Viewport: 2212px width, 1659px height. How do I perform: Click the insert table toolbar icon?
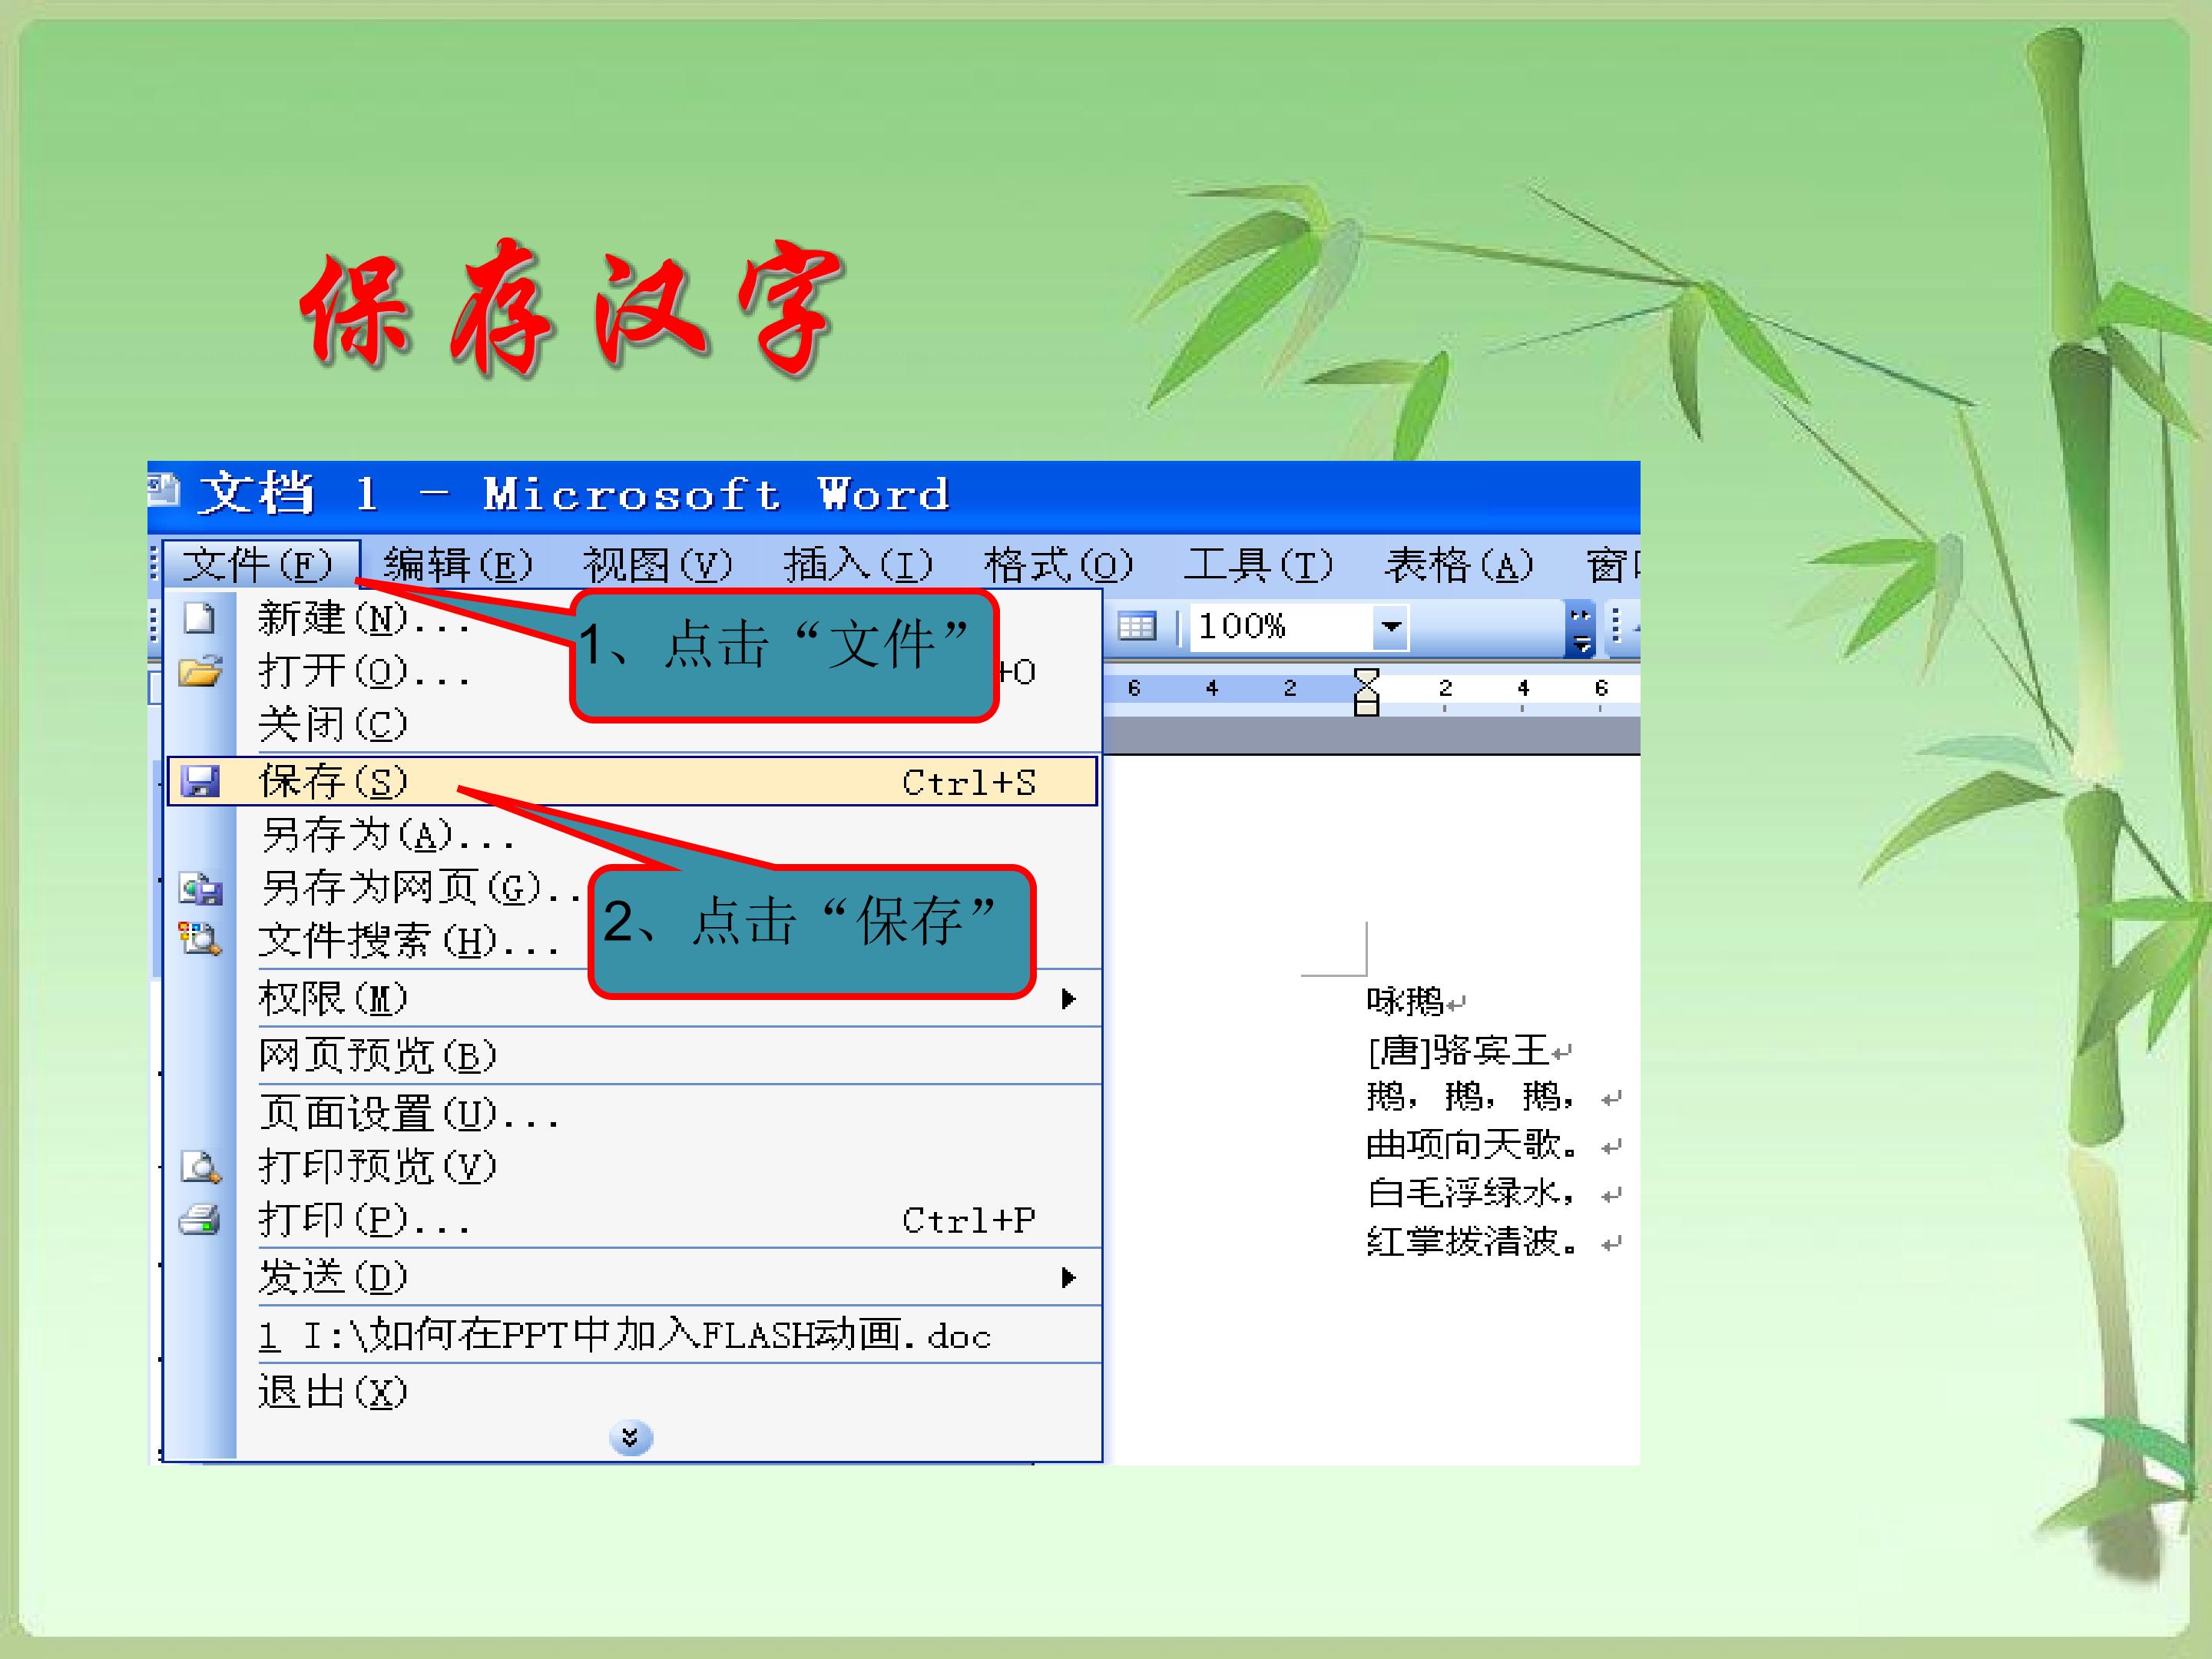tap(1136, 627)
